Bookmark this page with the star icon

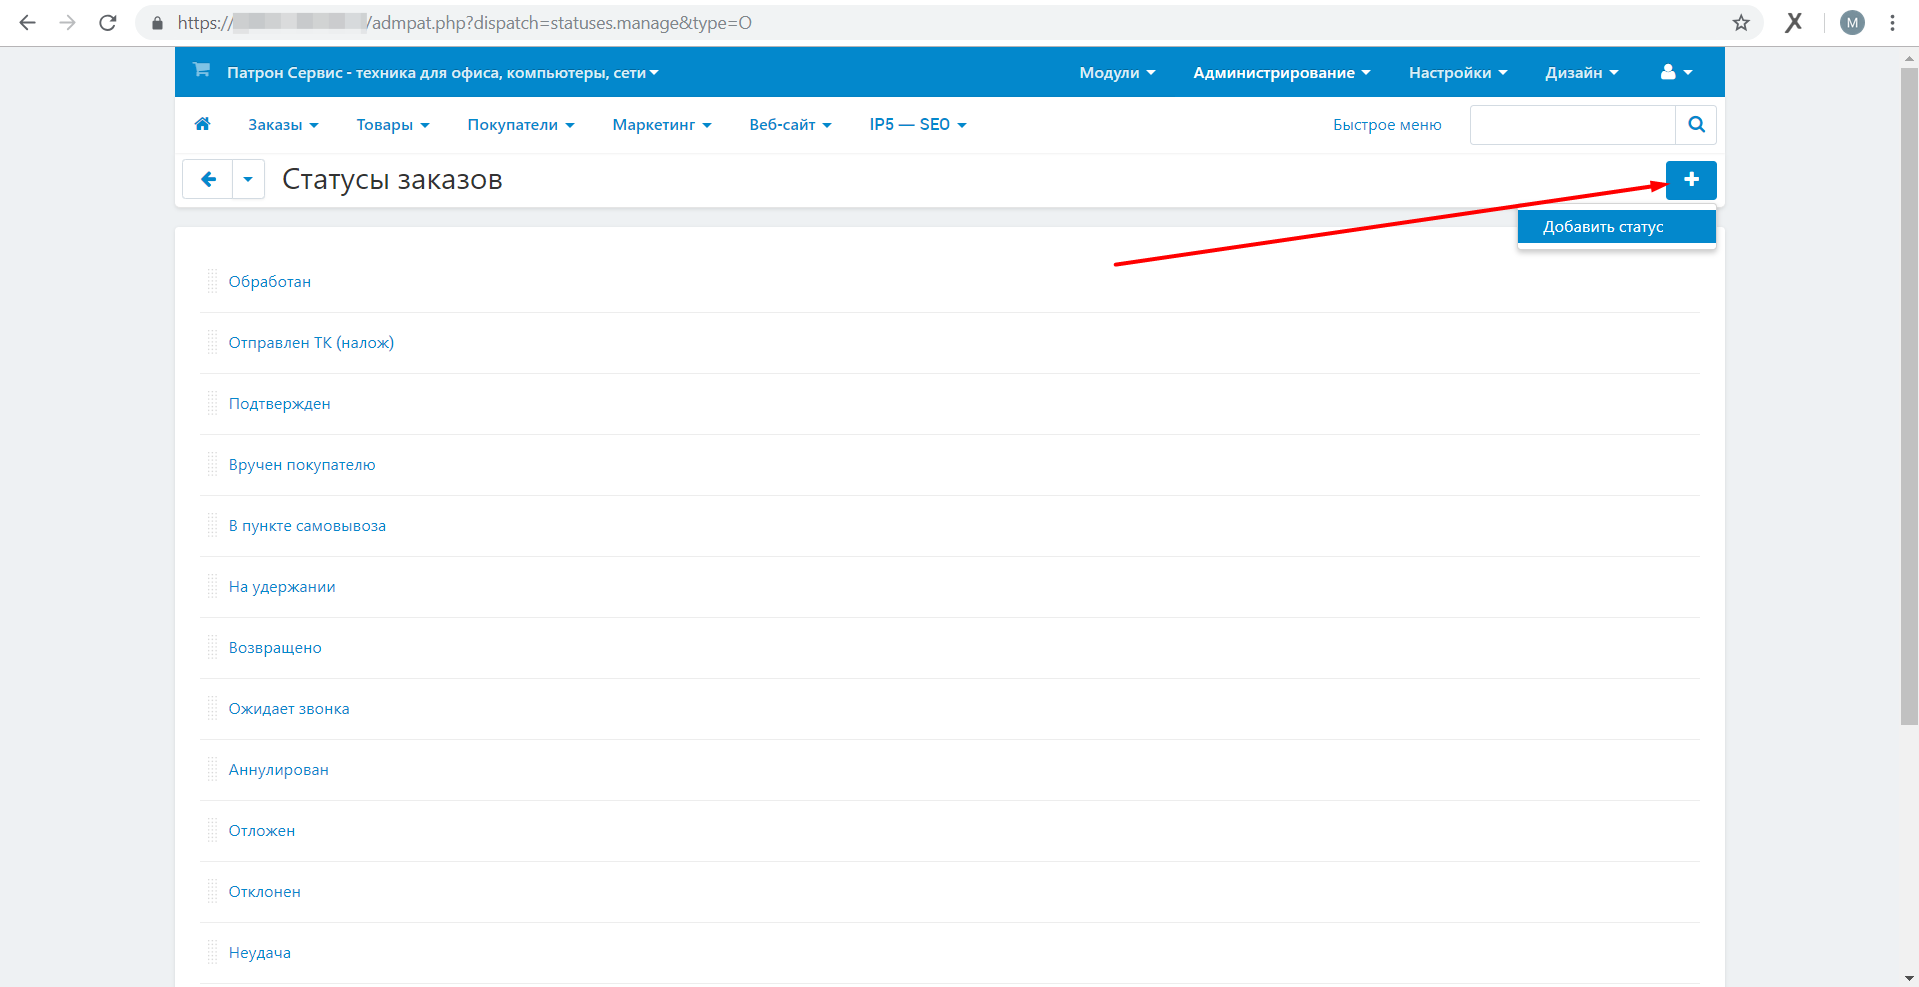(x=1741, y=22)
